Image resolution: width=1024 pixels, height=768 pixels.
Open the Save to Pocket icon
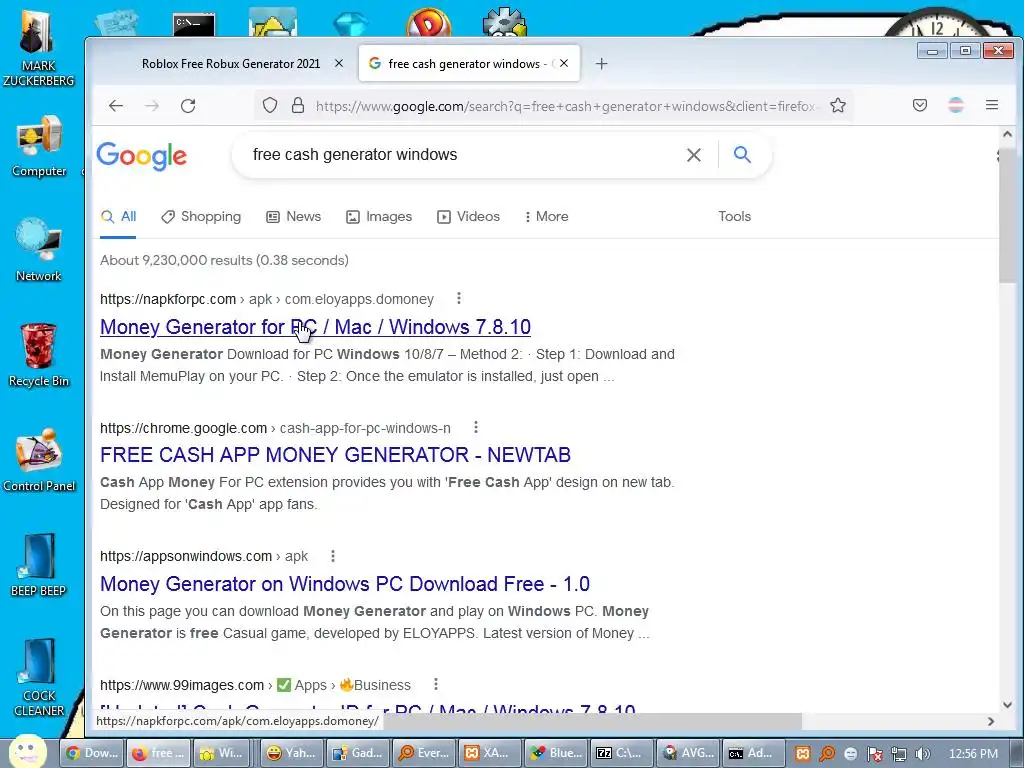coord(920,105)
